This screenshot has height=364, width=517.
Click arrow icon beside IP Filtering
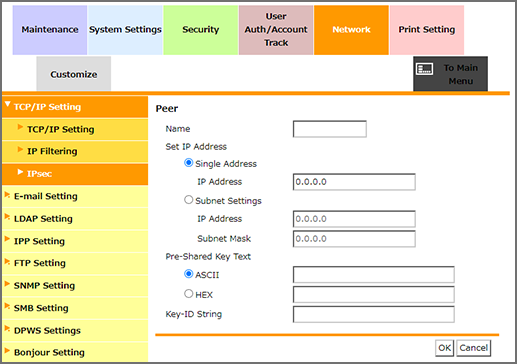coord(20,149)
